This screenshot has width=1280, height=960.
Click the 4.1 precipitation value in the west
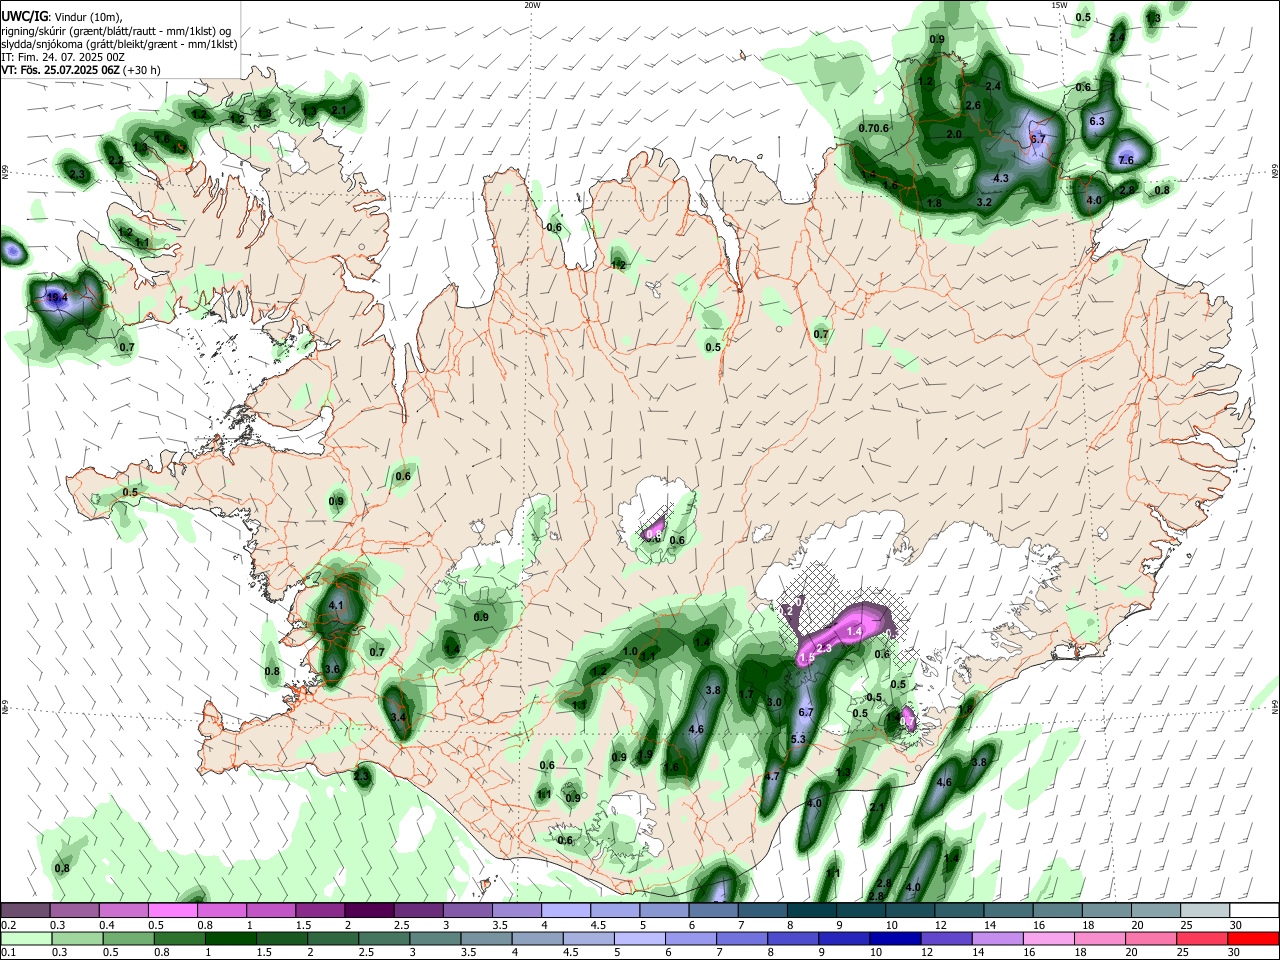(x=336, y=605)
